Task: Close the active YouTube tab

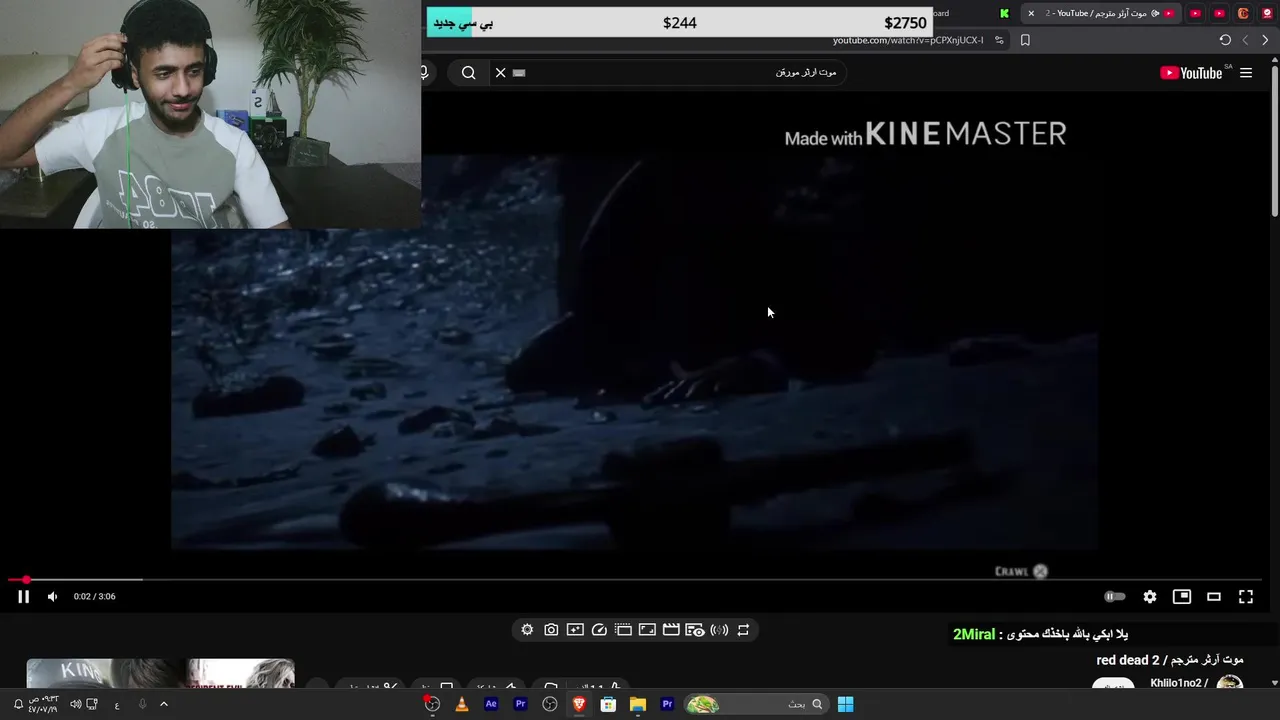Action: pos(1031,13)
